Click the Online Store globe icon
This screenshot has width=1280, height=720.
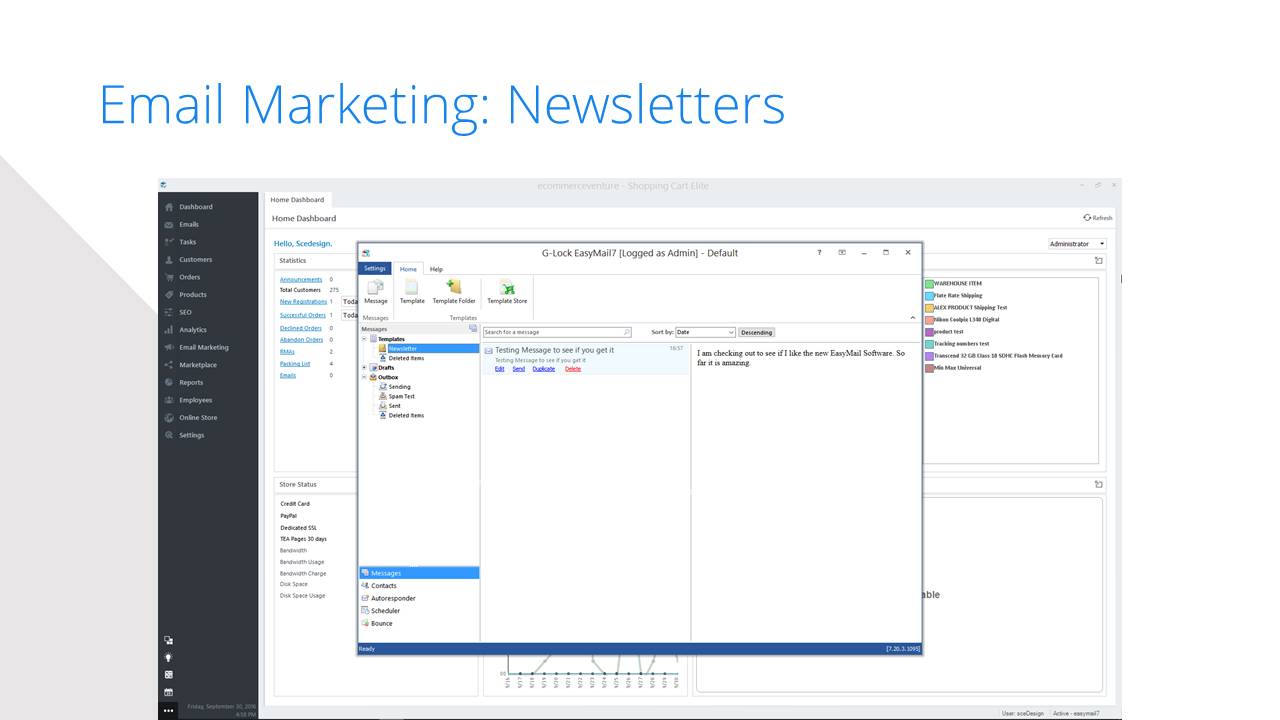point(169,418)
